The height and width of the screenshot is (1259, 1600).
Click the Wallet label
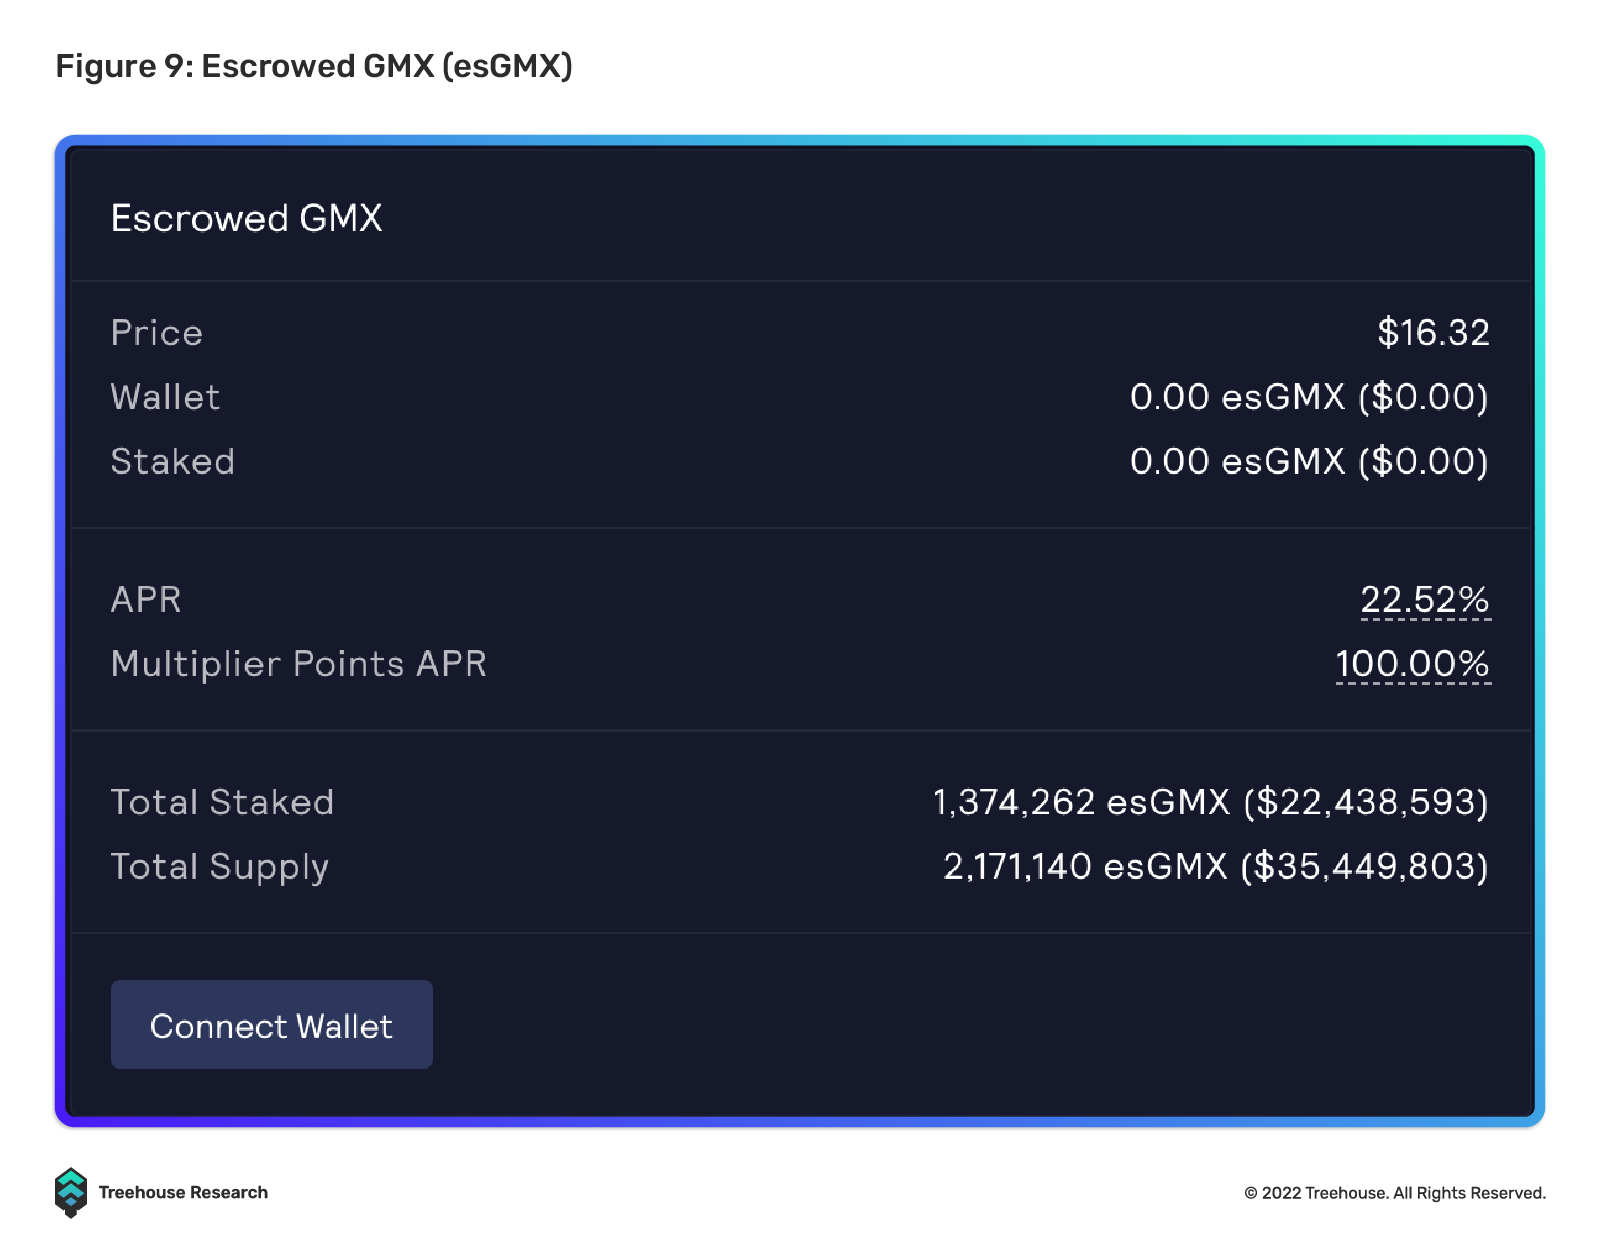[x=165, y=397]
